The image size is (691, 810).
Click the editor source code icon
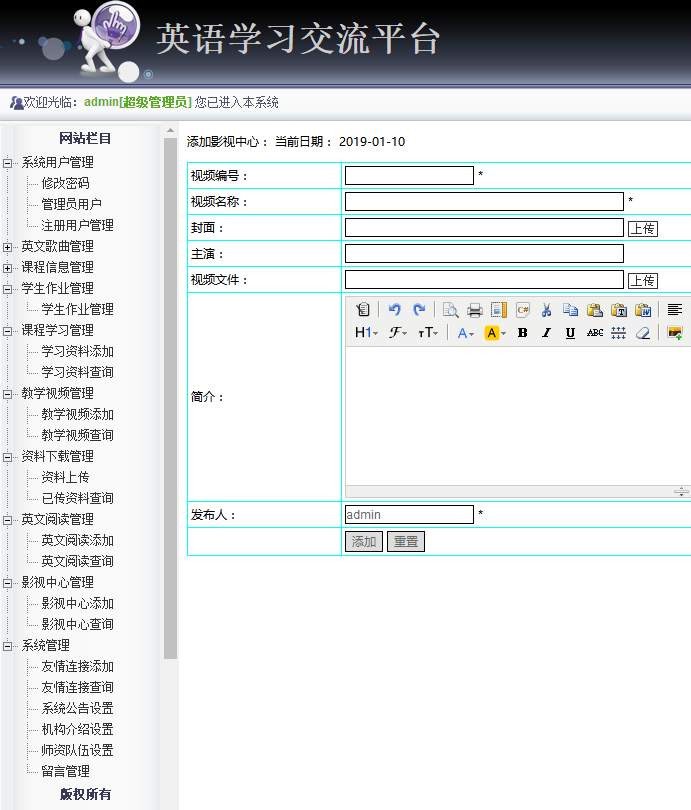[363, 309]
